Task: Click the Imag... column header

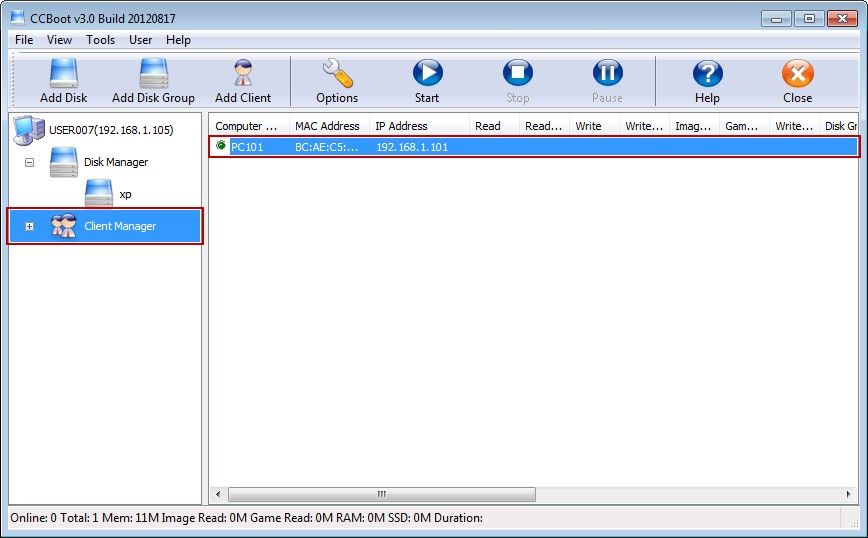Action: pyautogui.click(x=694, y=126)
